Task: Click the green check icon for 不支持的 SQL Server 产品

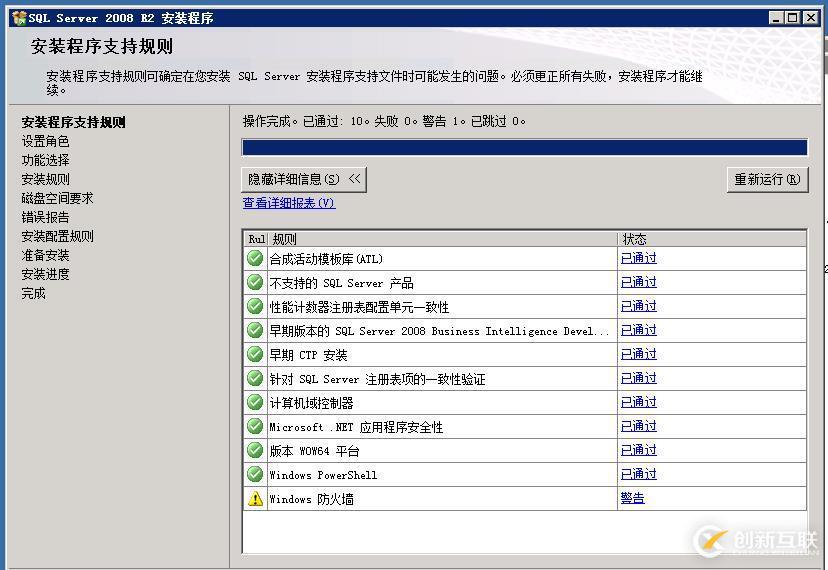Action: coord(255,282)
